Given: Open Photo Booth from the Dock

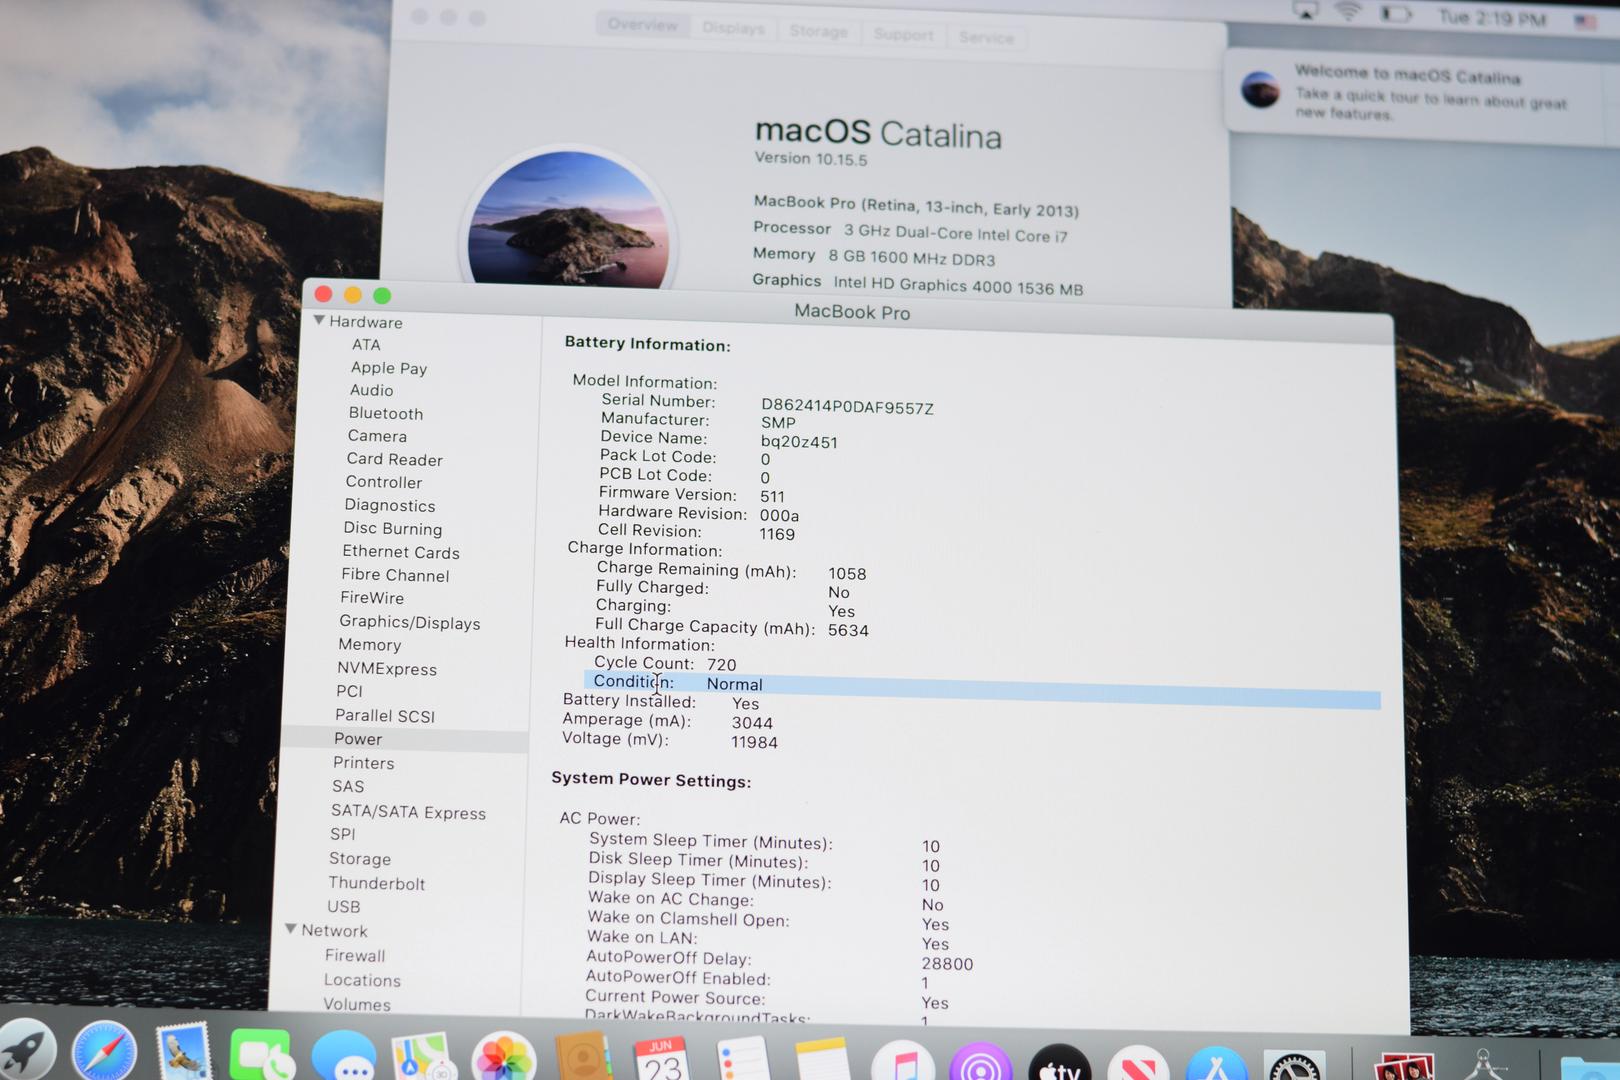Looking at the screenshot, I should [x=1405, y=1066].
